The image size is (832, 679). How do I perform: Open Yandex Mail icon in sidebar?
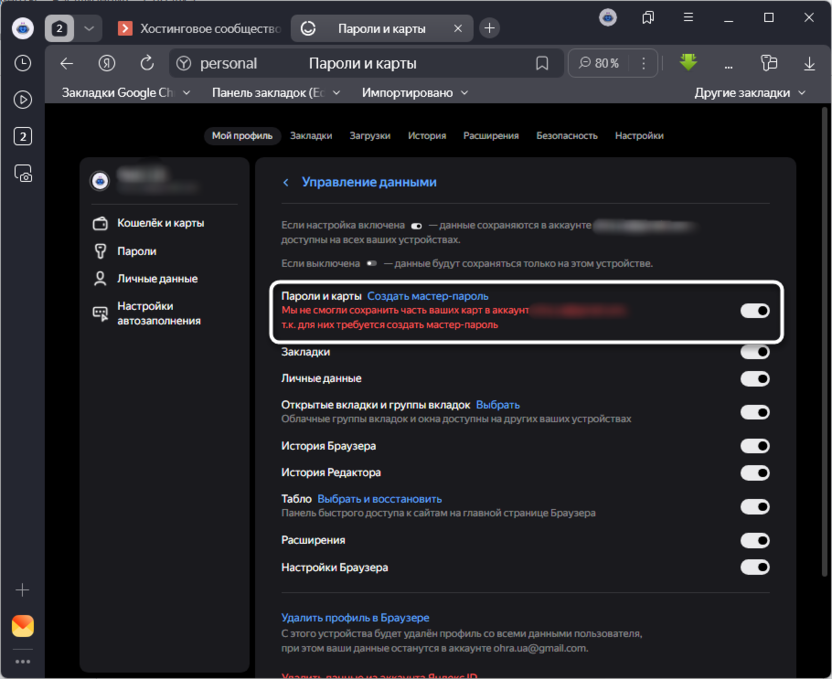23,626
